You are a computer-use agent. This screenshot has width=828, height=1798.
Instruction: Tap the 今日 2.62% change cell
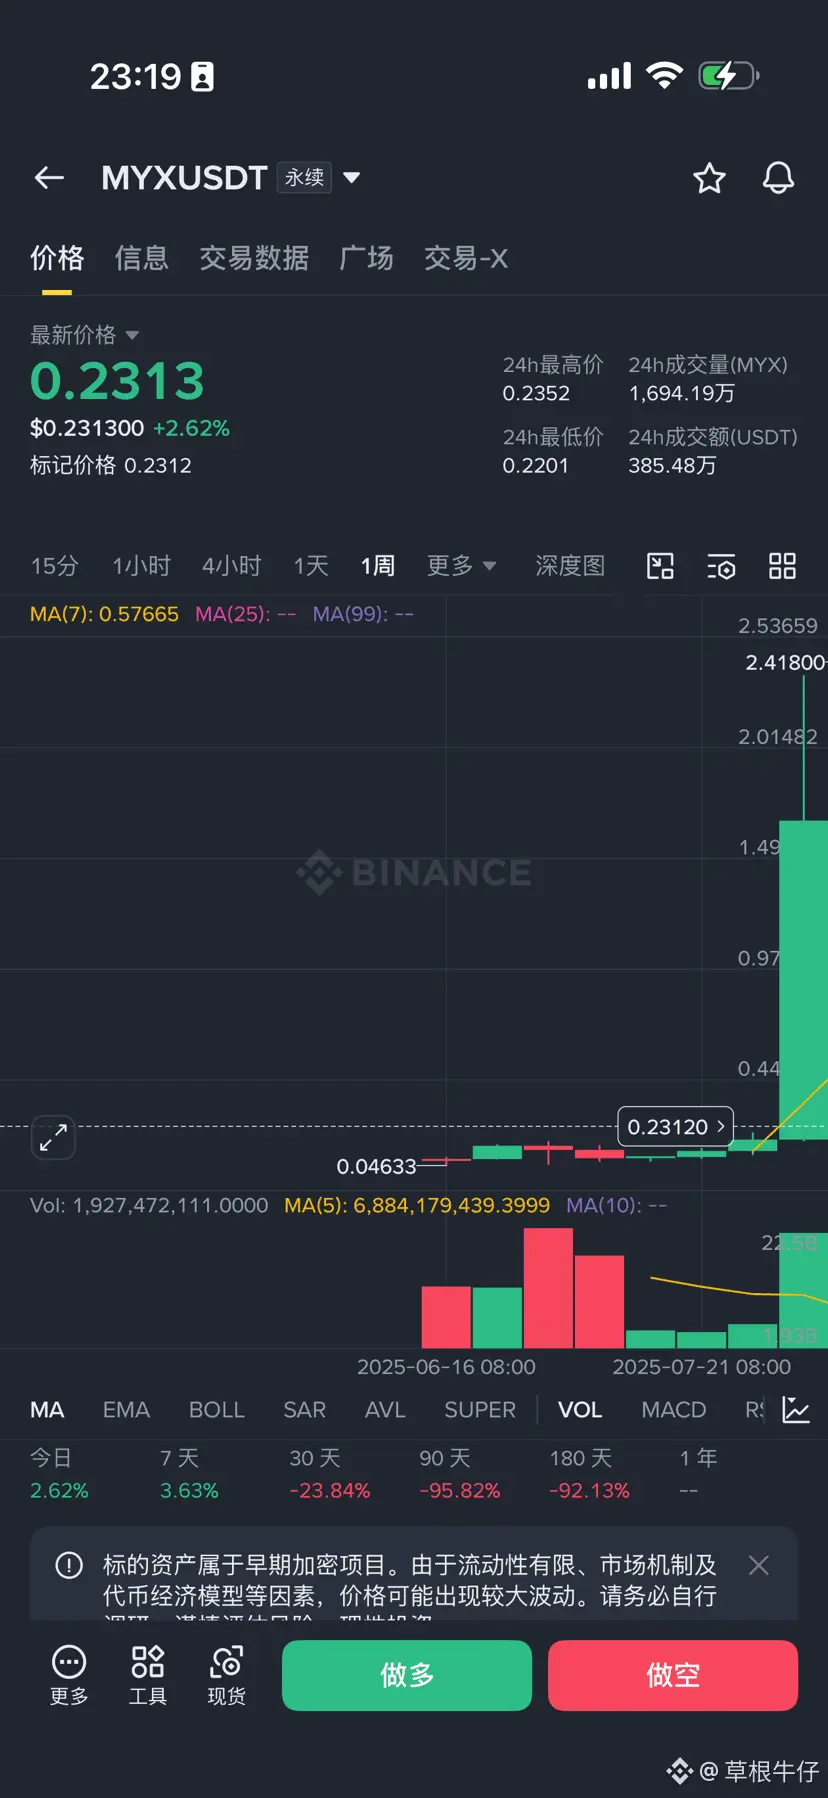tap(59, 1474)
